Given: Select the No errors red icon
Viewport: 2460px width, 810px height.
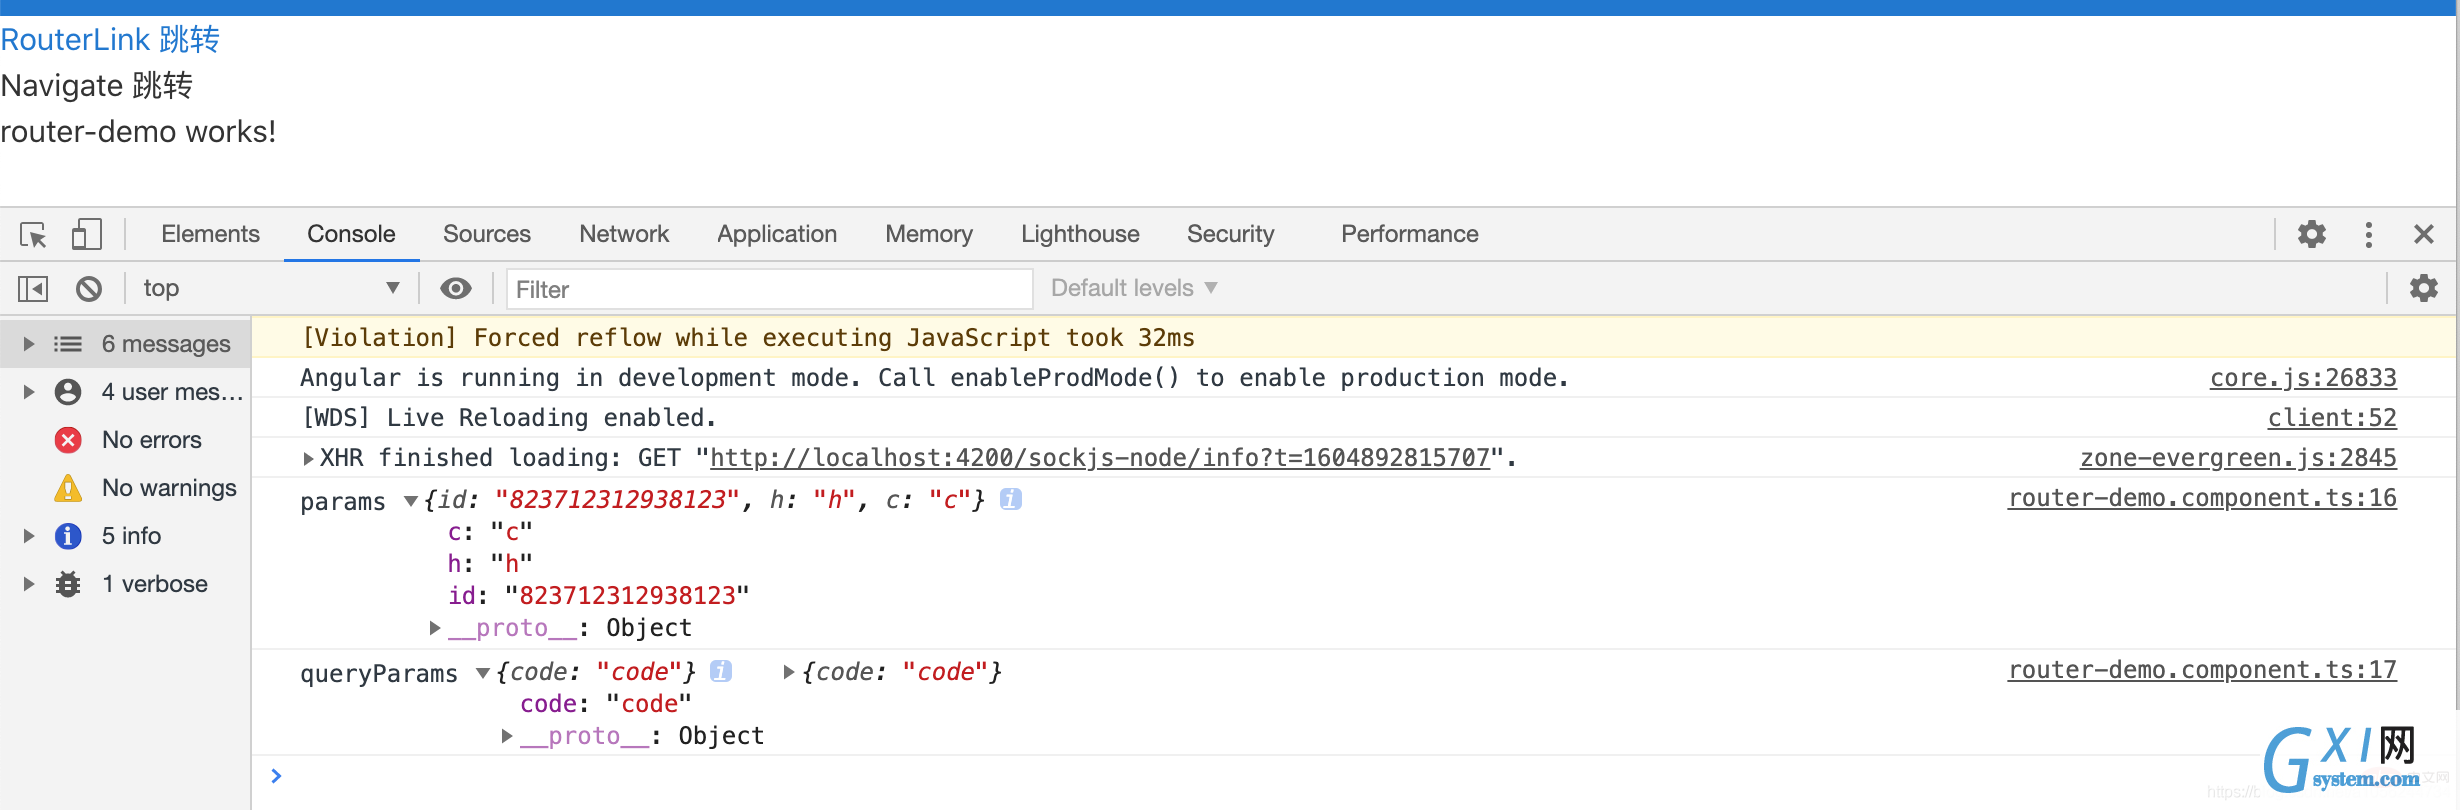Looking at the screenshot, I should tap(68, 440).
